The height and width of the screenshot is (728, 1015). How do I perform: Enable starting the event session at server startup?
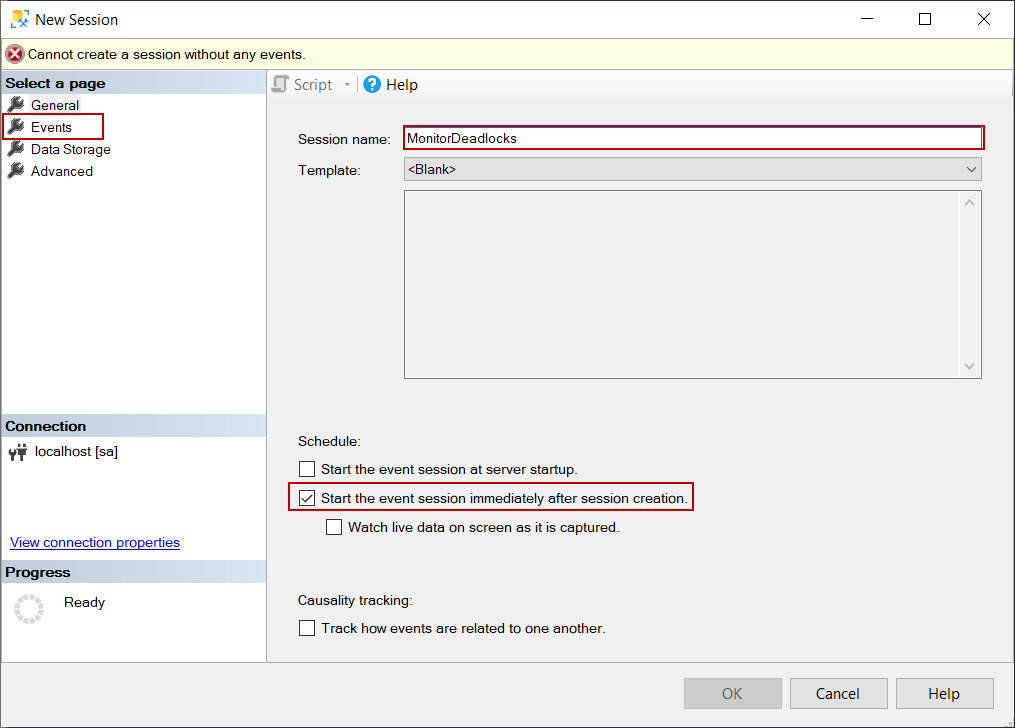(306, 469)
